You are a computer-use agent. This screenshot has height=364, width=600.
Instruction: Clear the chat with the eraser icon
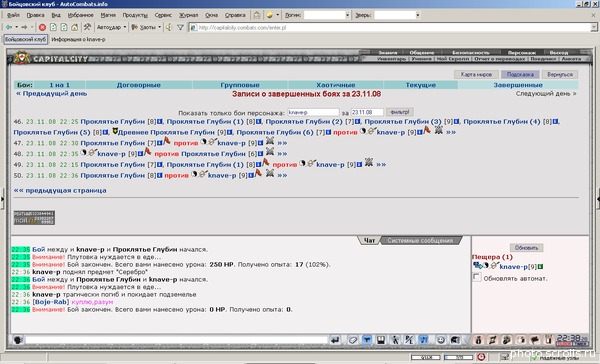pyautogui.click(x=352, y=340)
